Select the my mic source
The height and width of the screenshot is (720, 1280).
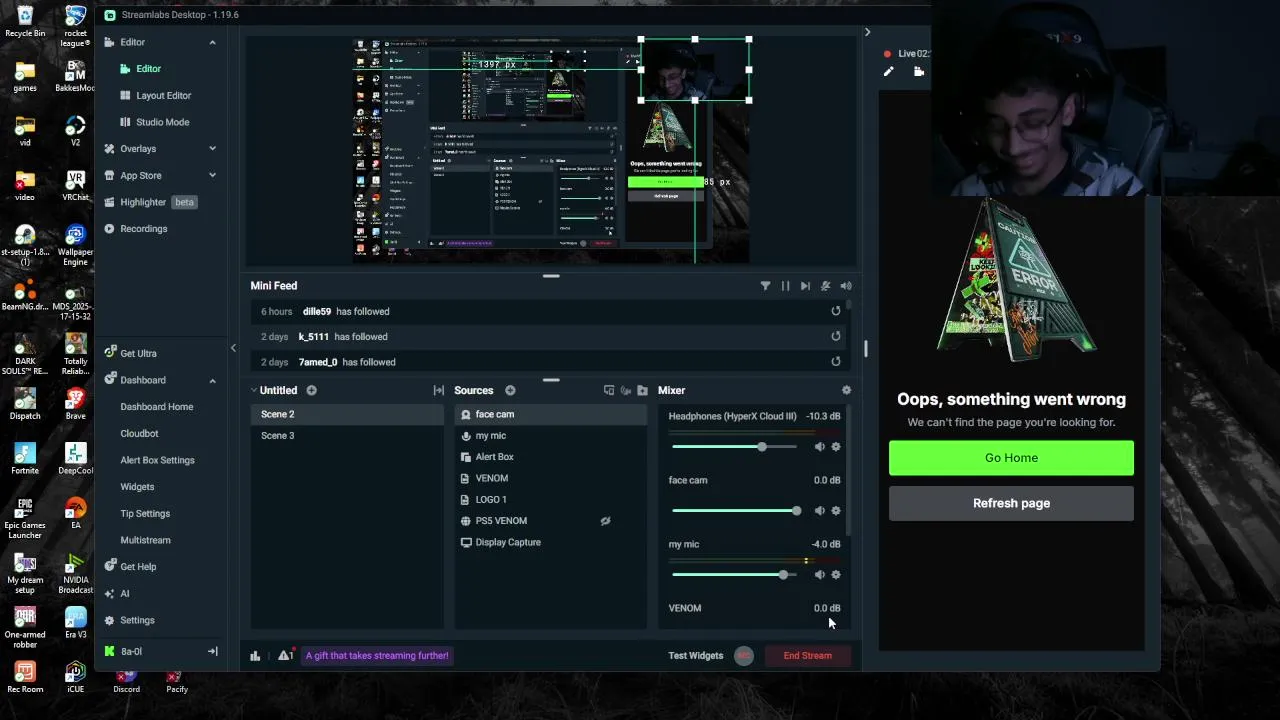551,435
